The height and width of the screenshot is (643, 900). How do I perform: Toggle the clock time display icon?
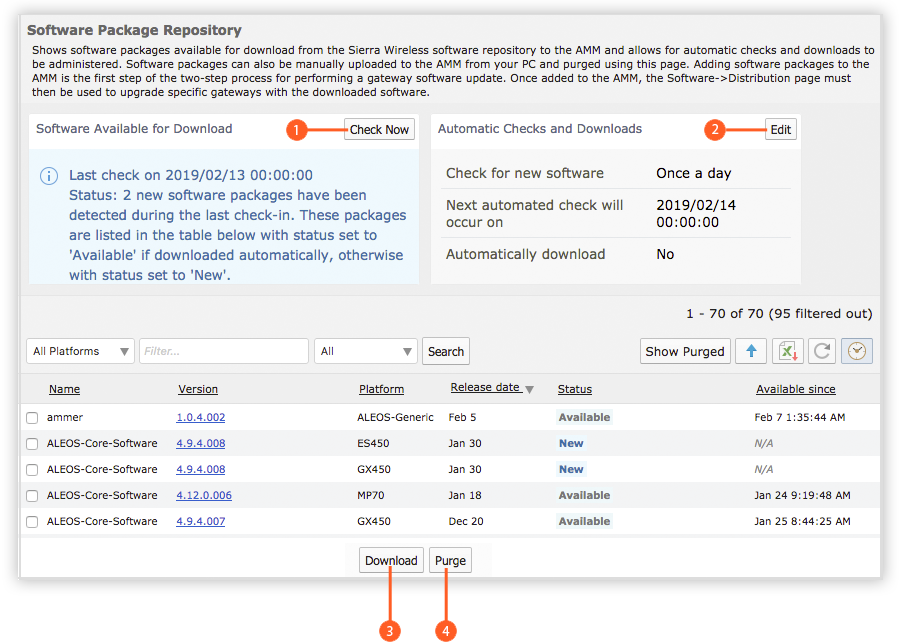point(857,351)
